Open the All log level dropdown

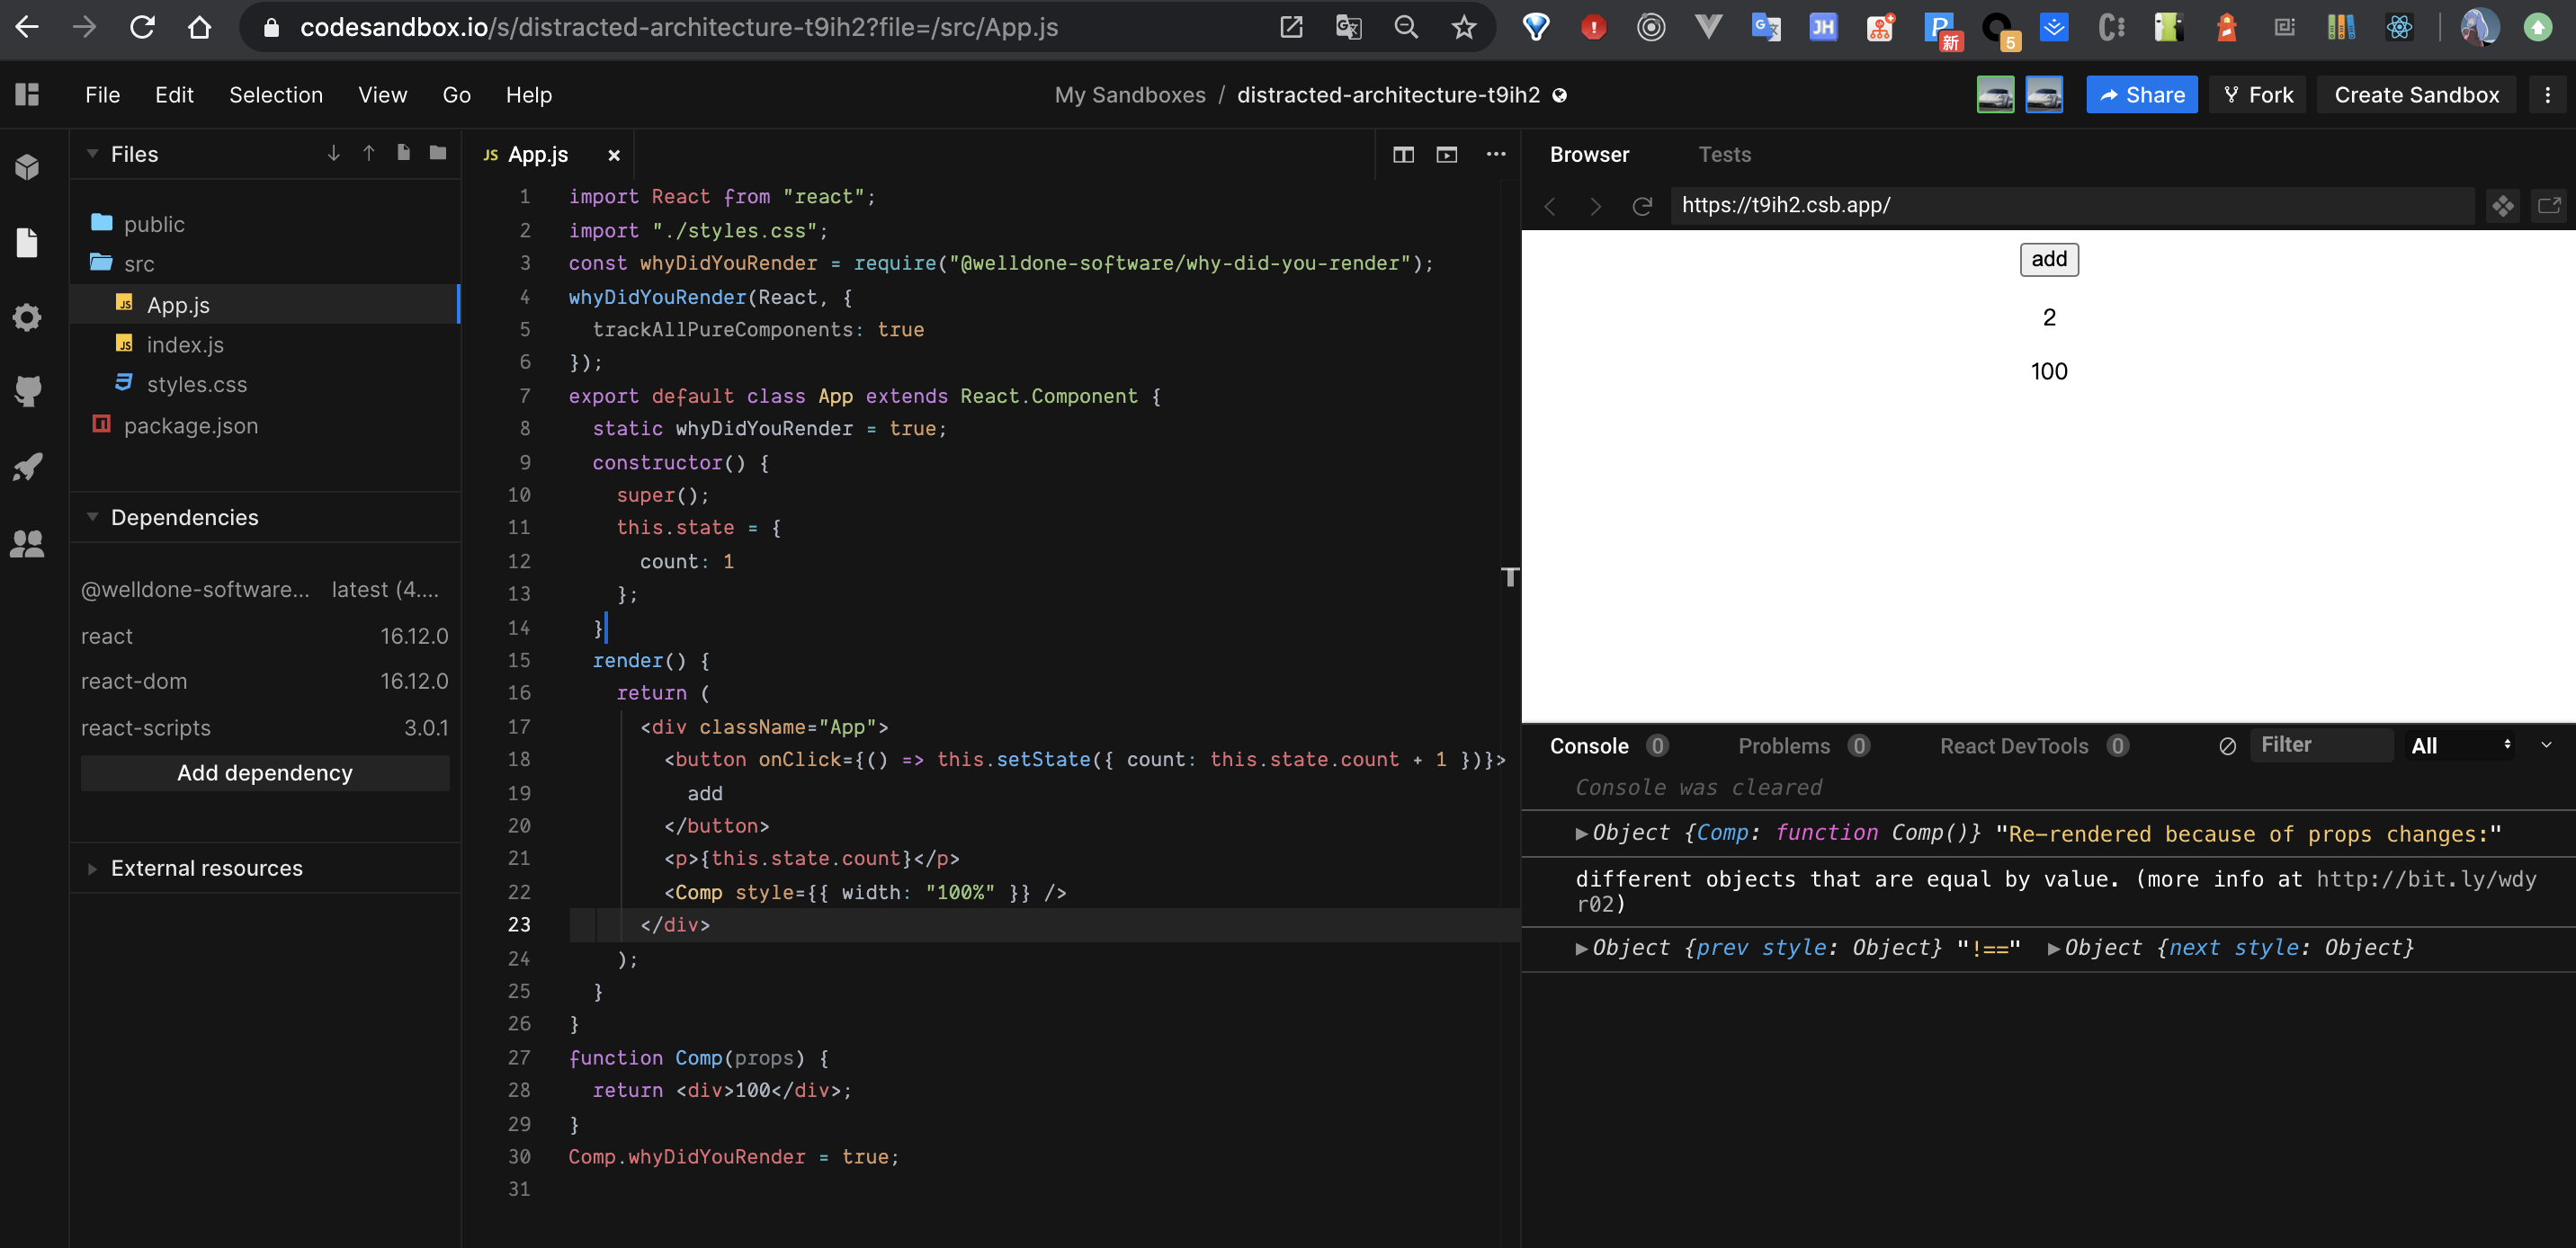coord(2460,746)
